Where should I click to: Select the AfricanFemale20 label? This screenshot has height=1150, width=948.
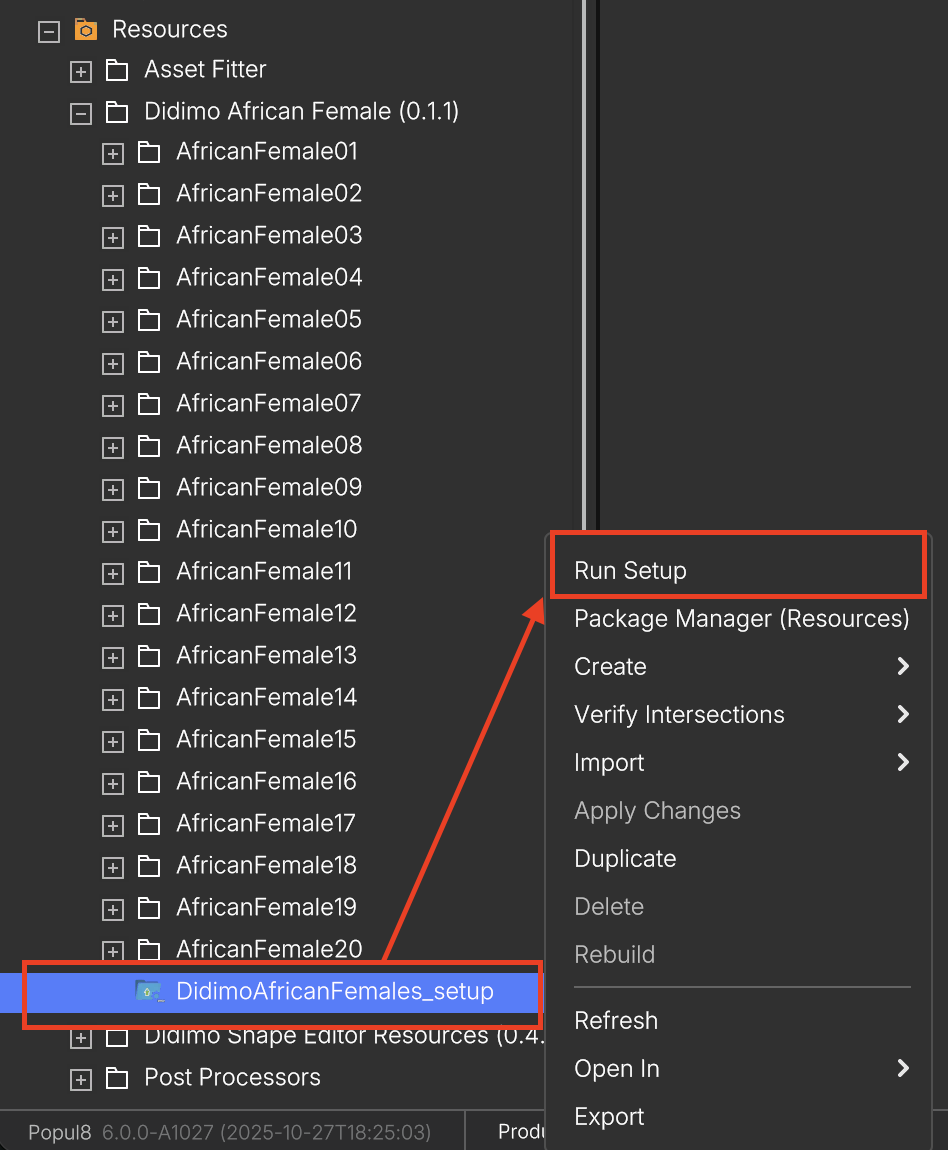tap(269, 949)
